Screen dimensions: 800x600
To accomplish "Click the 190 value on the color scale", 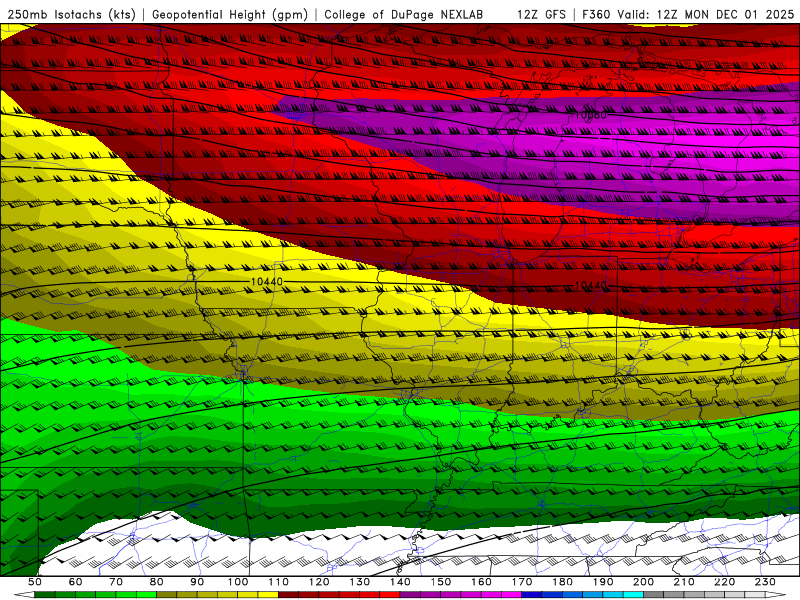I will click(604, 582).
